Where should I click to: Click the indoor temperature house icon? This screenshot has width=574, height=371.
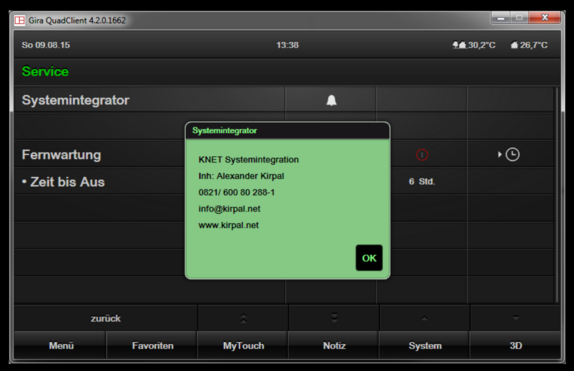(514, 45)
